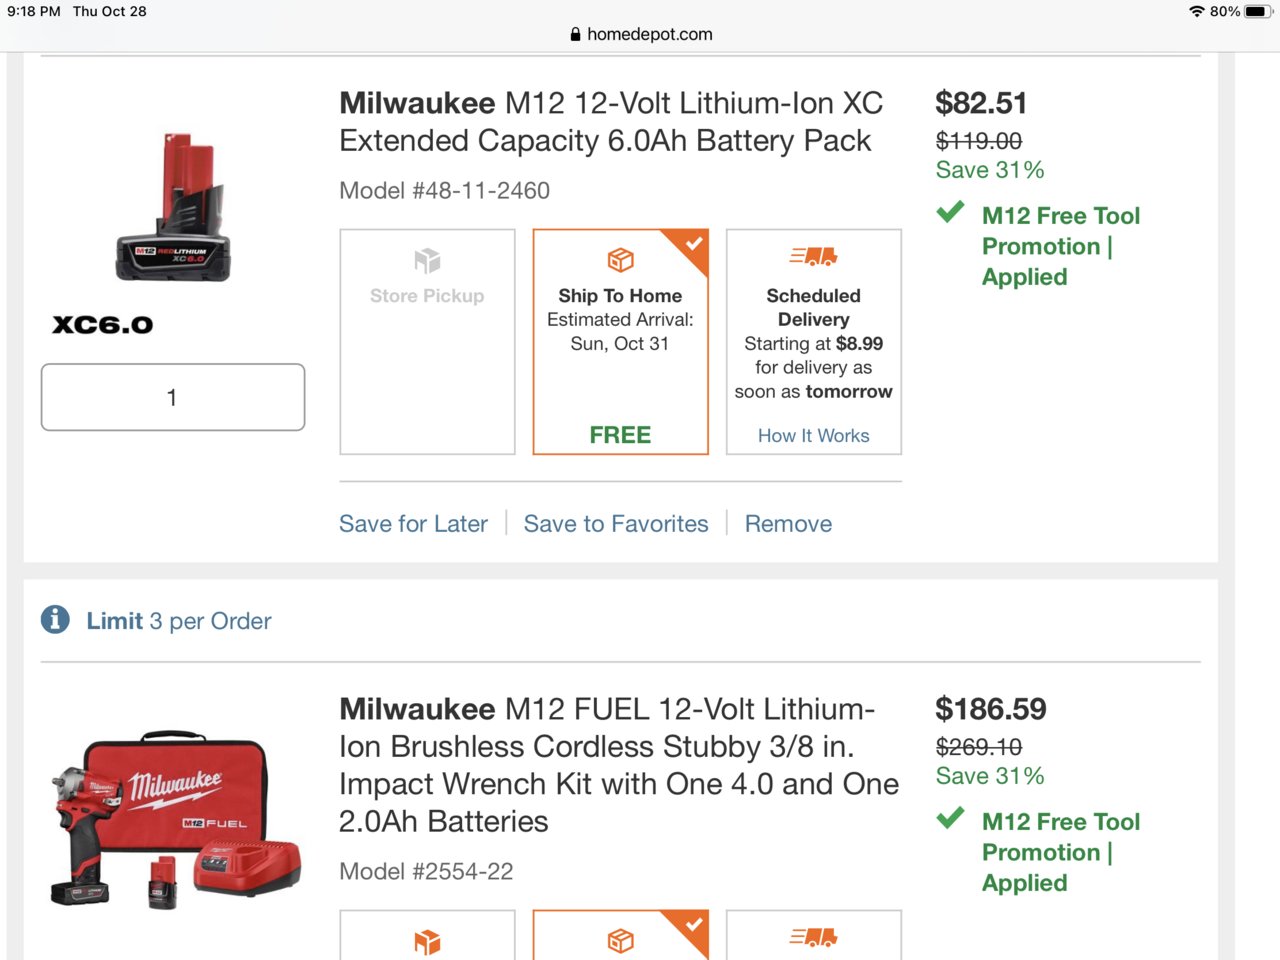
Task: Click the Scheduled Delivery truck icon
Action: 813,257
